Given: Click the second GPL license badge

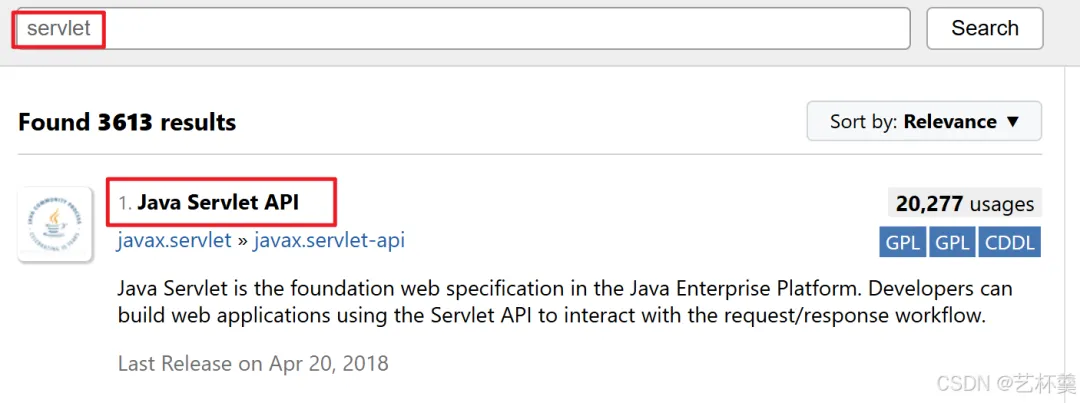Looking at the screenshot, I should tap(951, 242).
